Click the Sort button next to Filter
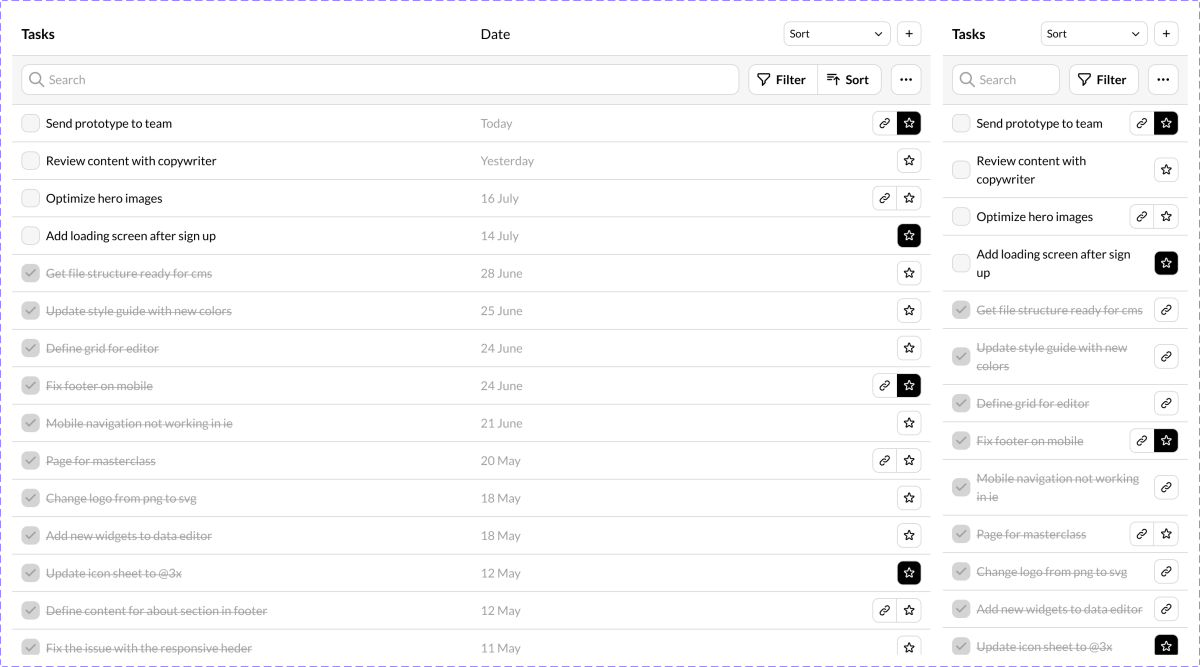The width and height of the screenshot is (1200, 667). click(849, 79)
